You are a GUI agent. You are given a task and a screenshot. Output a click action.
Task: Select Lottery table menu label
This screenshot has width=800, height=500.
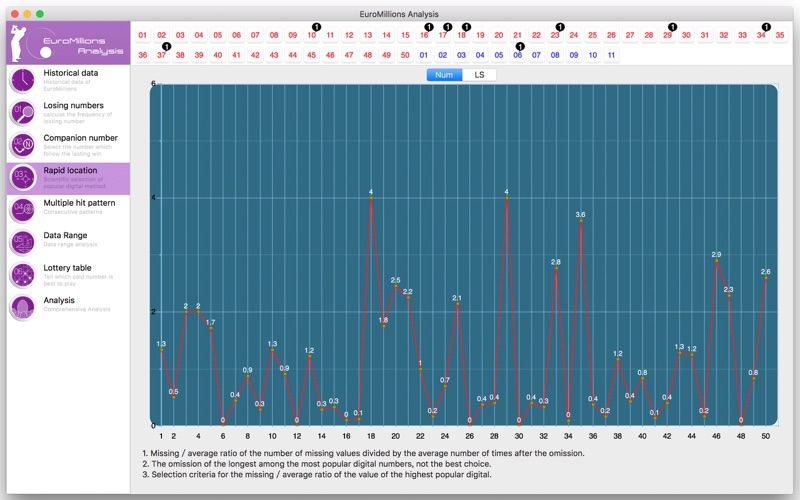coord(67,268)
